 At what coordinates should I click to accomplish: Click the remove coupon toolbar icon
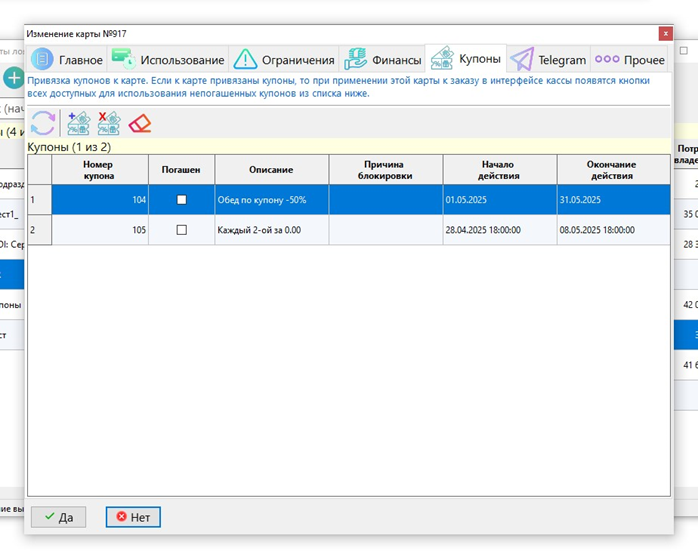(108, 123)
